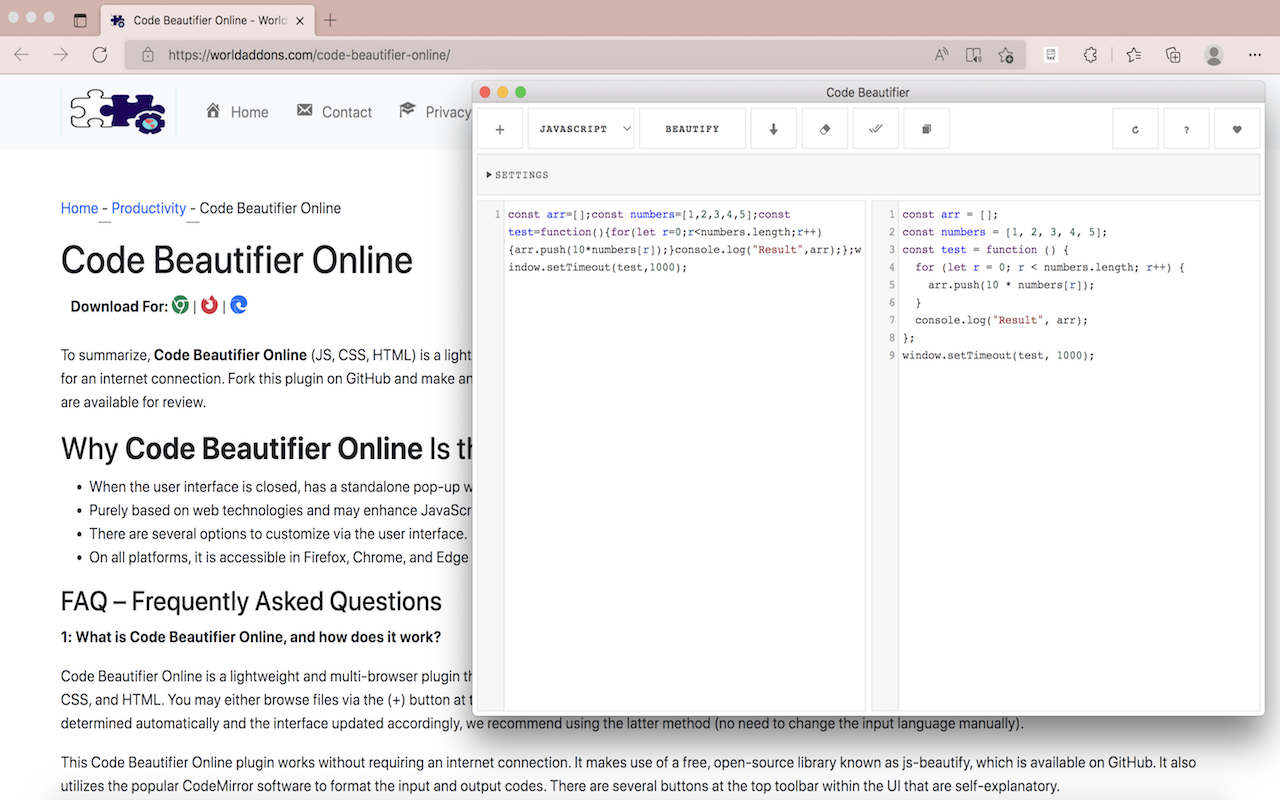The image size is (1280, 800).
Task: Click the eraser icon to clear code
Action: point(825,129)
